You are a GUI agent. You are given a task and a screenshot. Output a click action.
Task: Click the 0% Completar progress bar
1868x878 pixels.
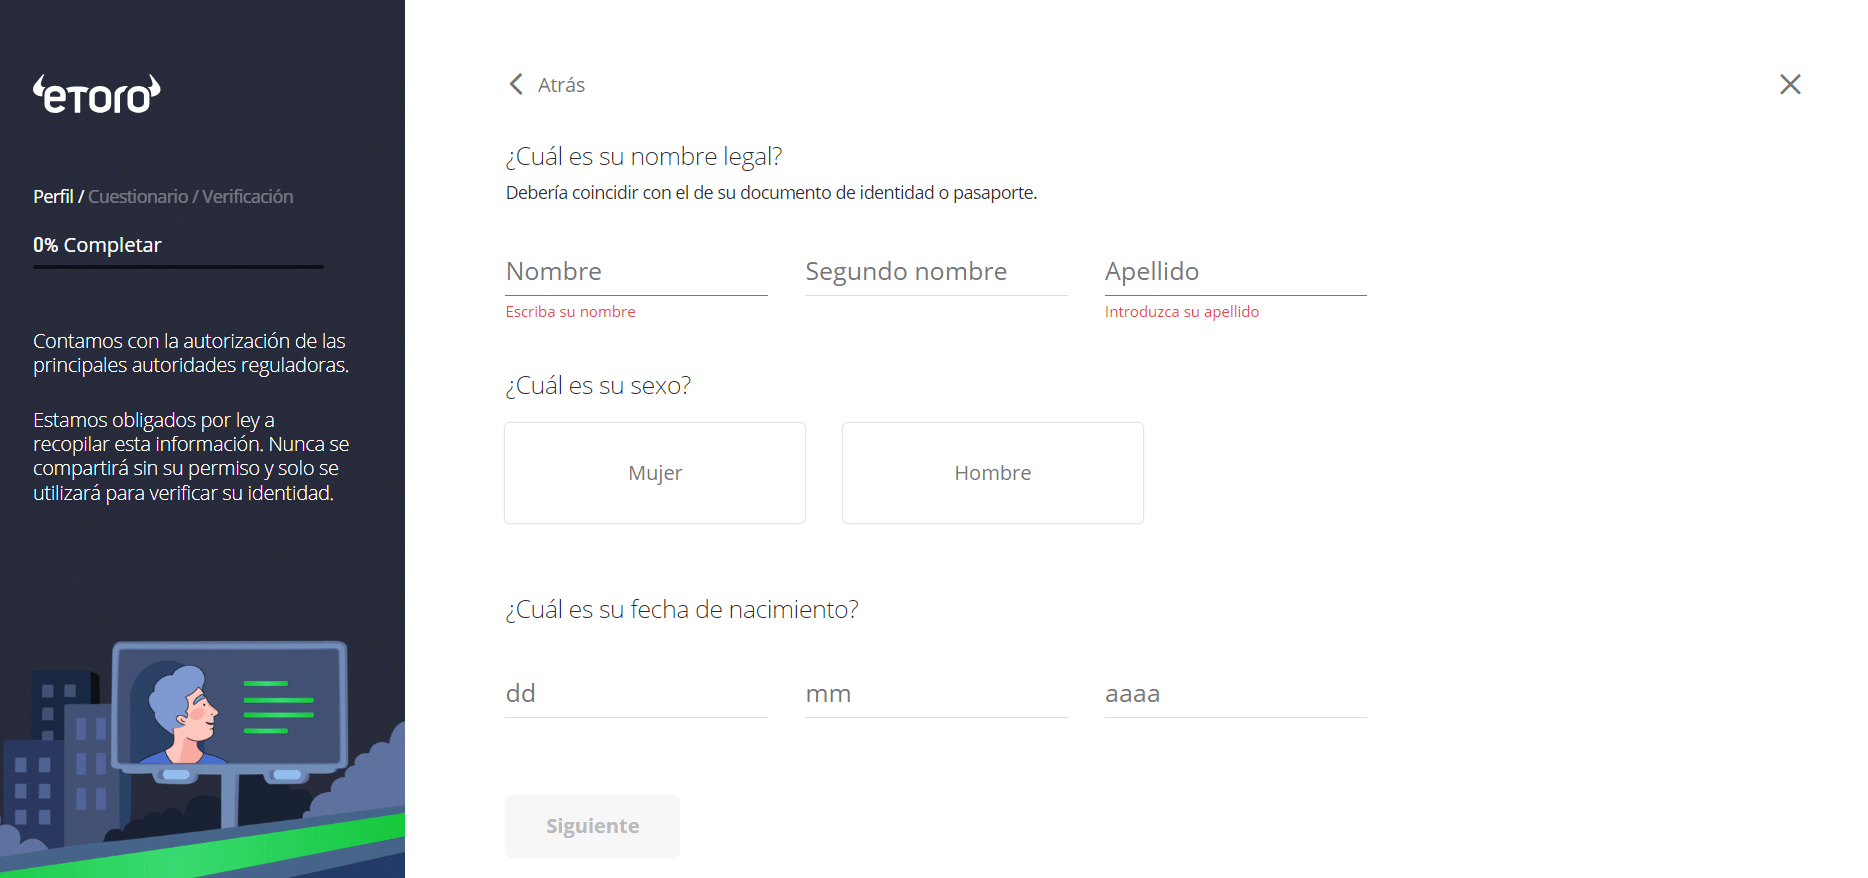tap(178, 266)
